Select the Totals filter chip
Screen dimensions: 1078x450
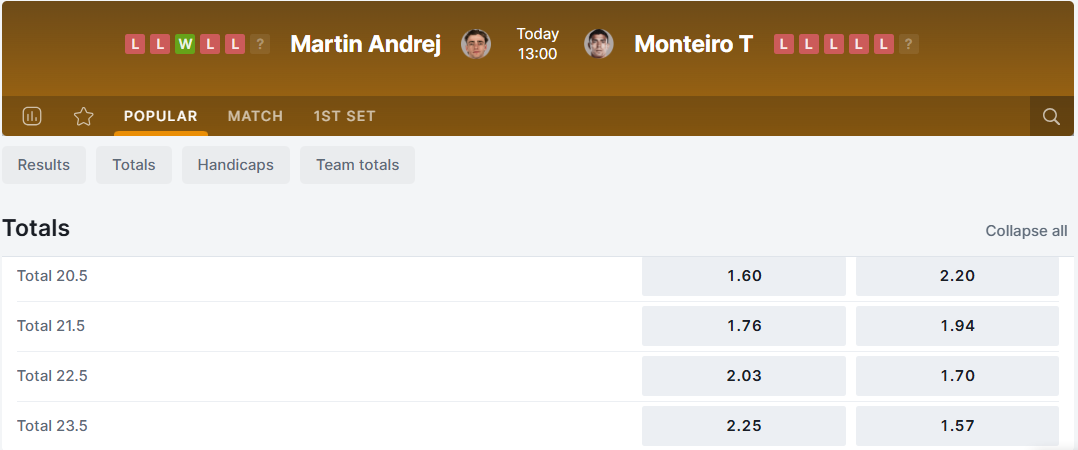pyautogui.click(x=134, y=165)
